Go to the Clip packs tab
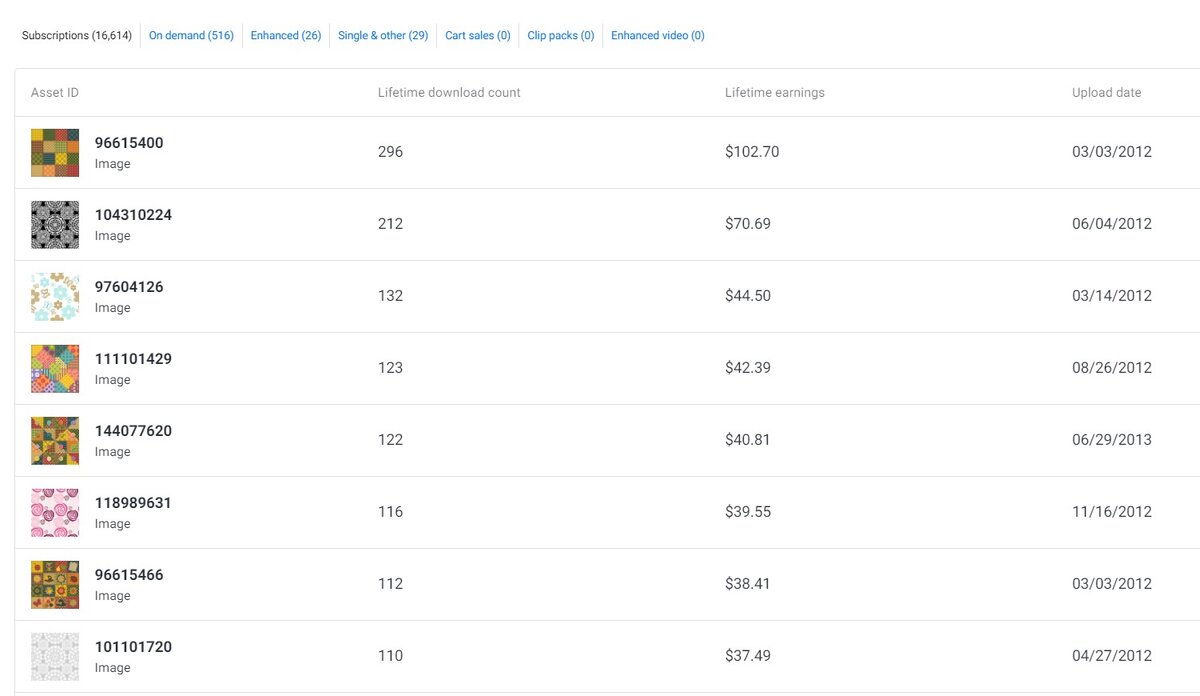 tap(561, 36)
